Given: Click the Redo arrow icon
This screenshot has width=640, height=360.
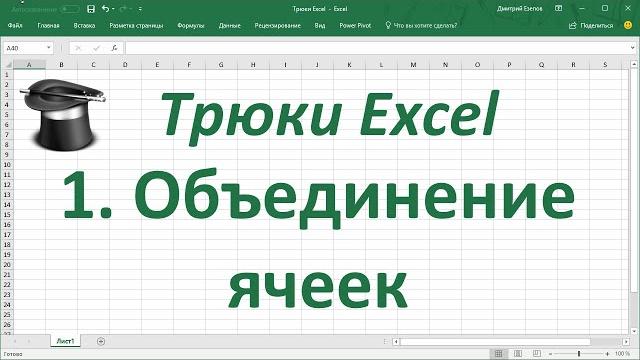Looking at the screenshot, I should [x=124, y=9].
